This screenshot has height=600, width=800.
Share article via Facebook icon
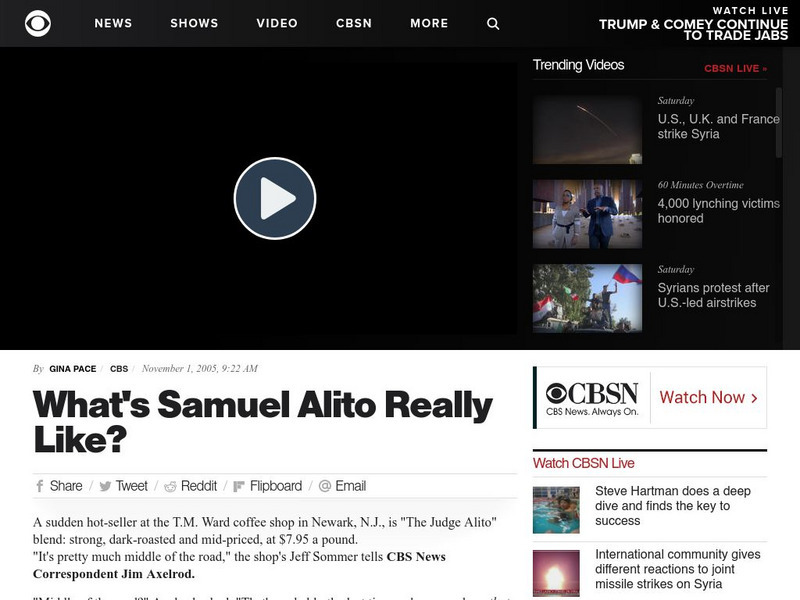tap(39, 486)
